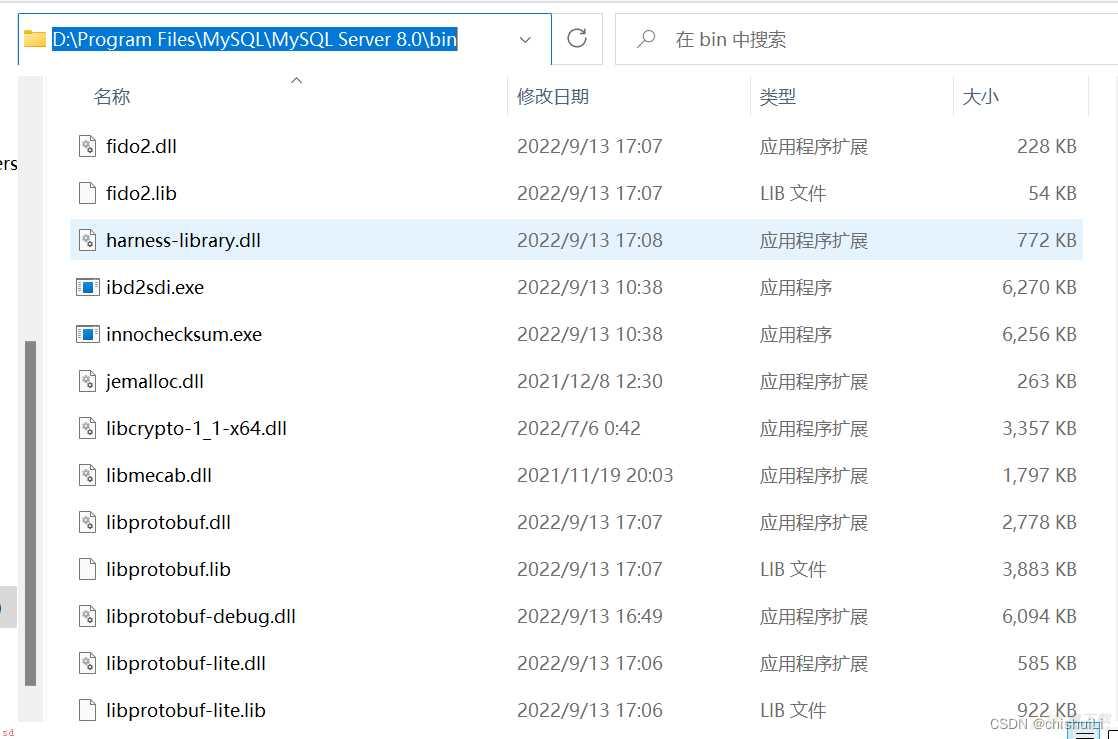Refresh the bin folder view
Viewport: 1118px width, 739px height.
pos(577,39)
